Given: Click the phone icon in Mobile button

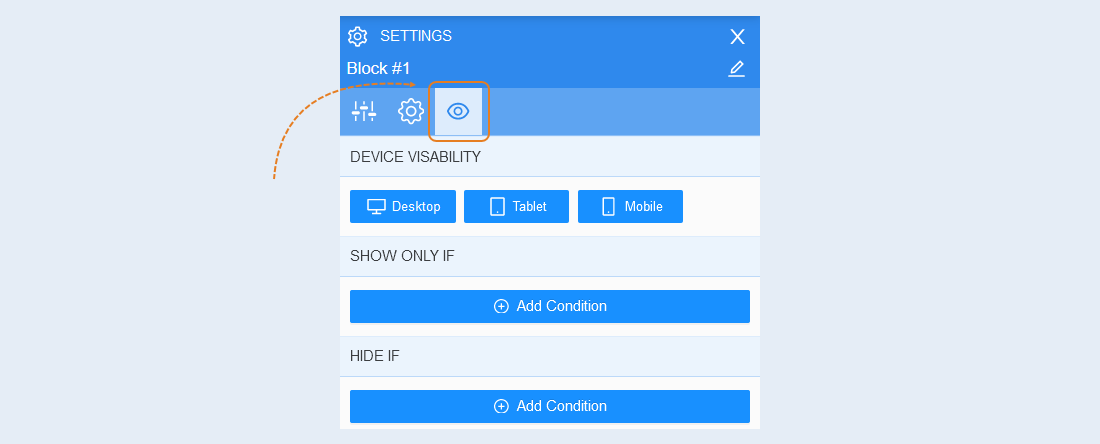Looking at the screenshot, I should click(608, 206).
